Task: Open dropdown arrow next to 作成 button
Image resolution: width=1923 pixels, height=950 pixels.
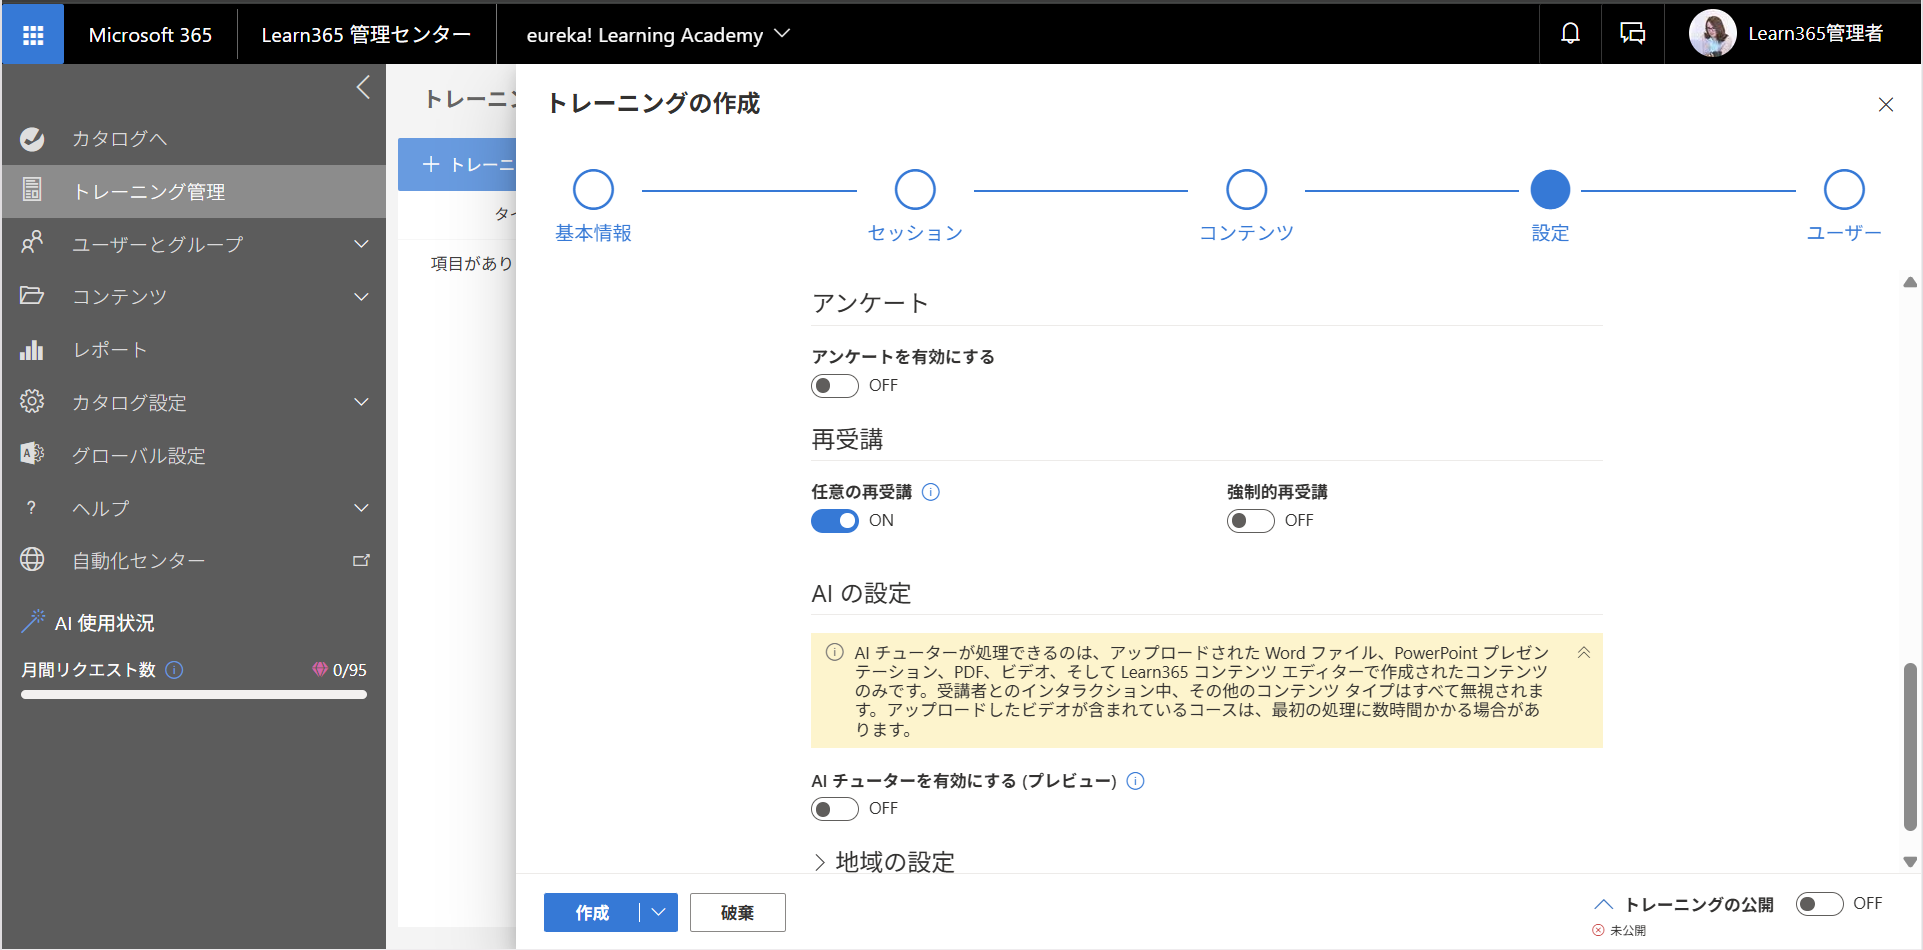Action: tap(658, 912)
